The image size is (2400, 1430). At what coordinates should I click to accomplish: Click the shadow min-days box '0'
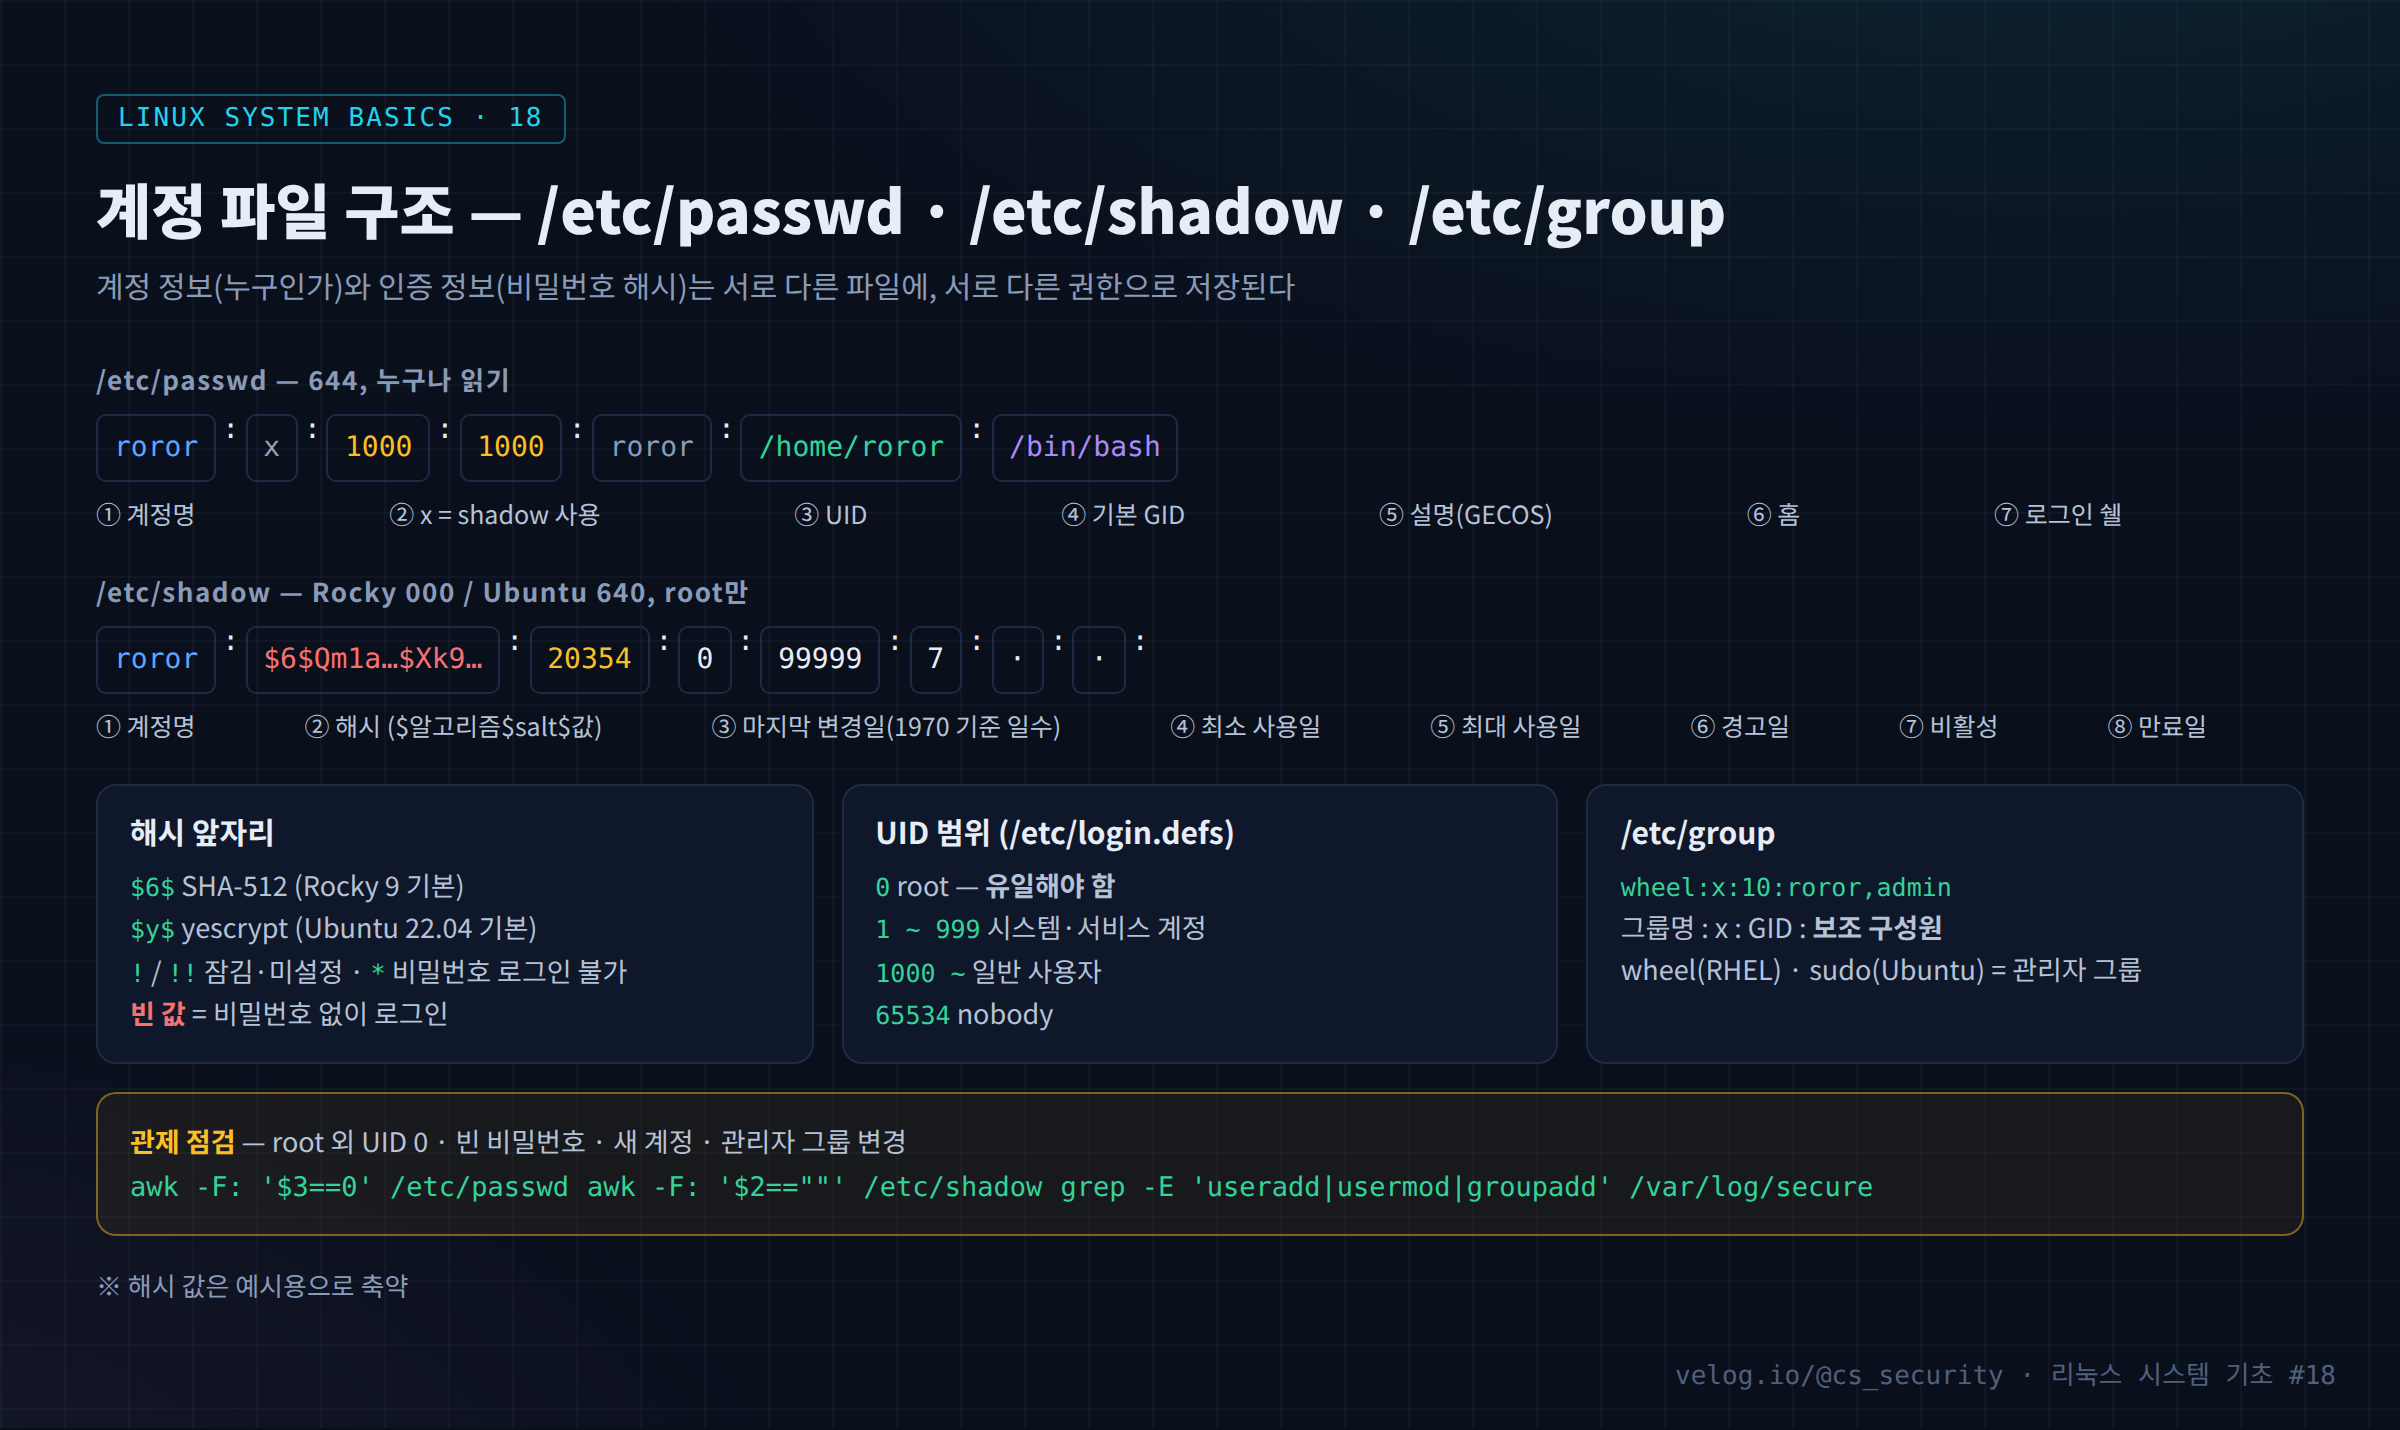tap(705, 659)
